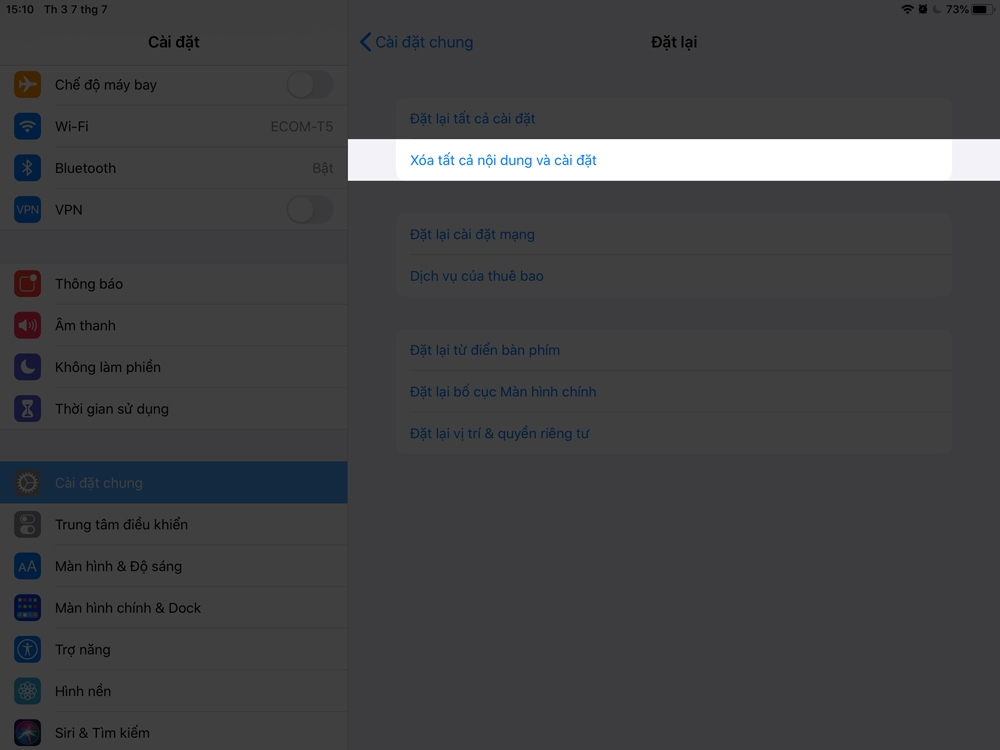Select Đặt lại vị trí & quyền riêng tư
The width and height of the screenshot is (1000, 750).
point(674,433)
